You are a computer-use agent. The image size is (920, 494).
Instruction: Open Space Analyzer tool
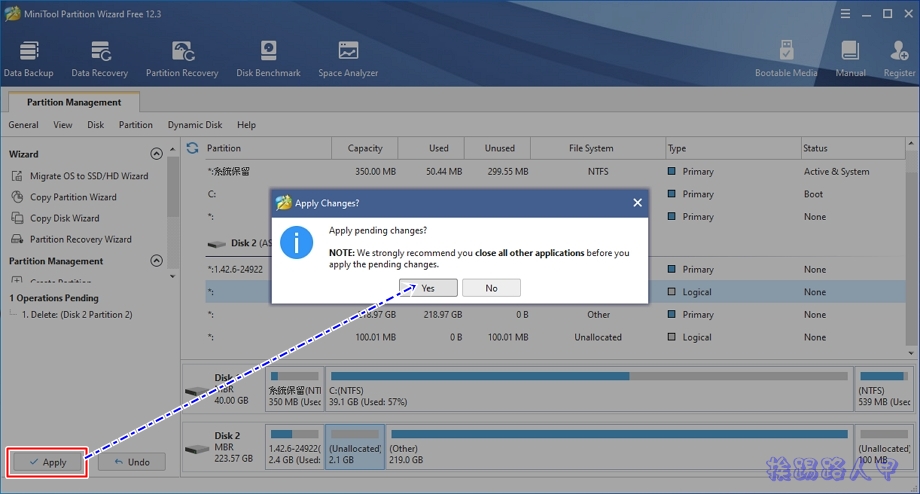[348, 59]
